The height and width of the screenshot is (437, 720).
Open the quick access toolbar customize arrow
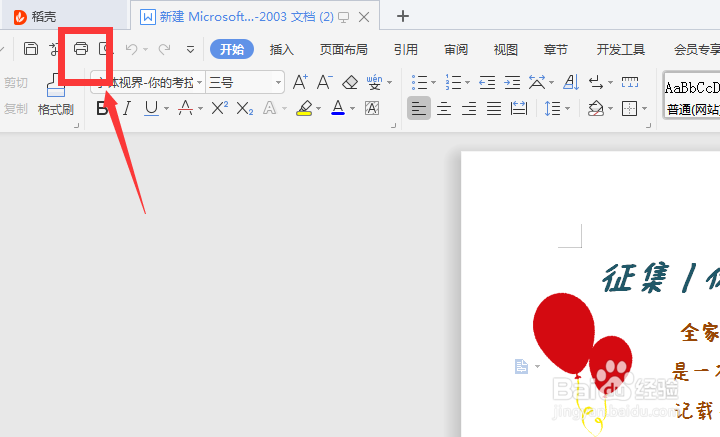[190, 50]
